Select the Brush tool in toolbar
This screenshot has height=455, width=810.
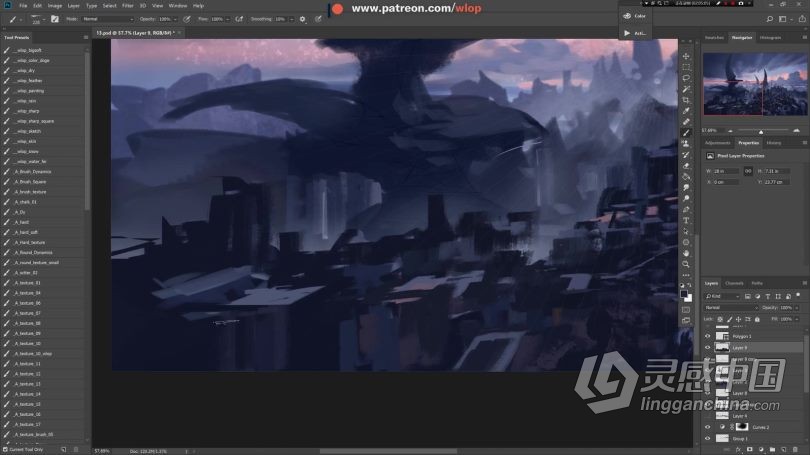(x=686, y=133)
